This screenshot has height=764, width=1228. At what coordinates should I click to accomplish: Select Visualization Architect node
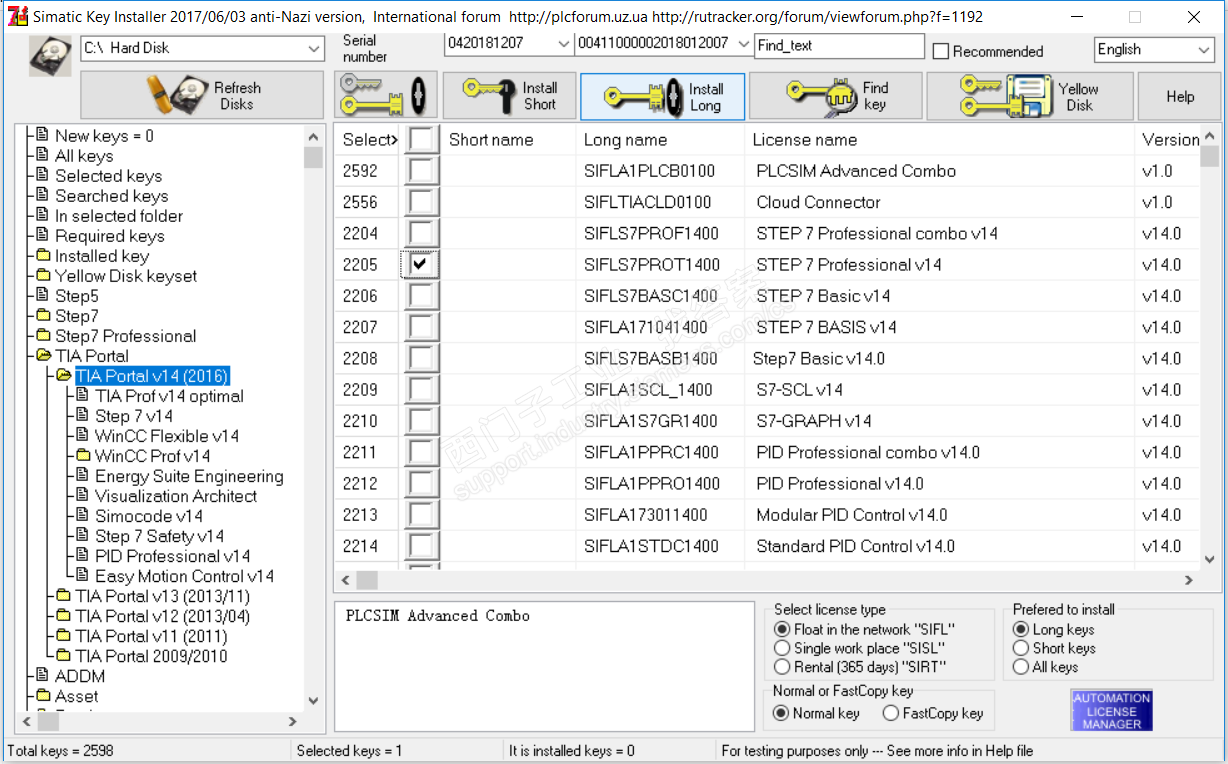[x=176, y=496]
